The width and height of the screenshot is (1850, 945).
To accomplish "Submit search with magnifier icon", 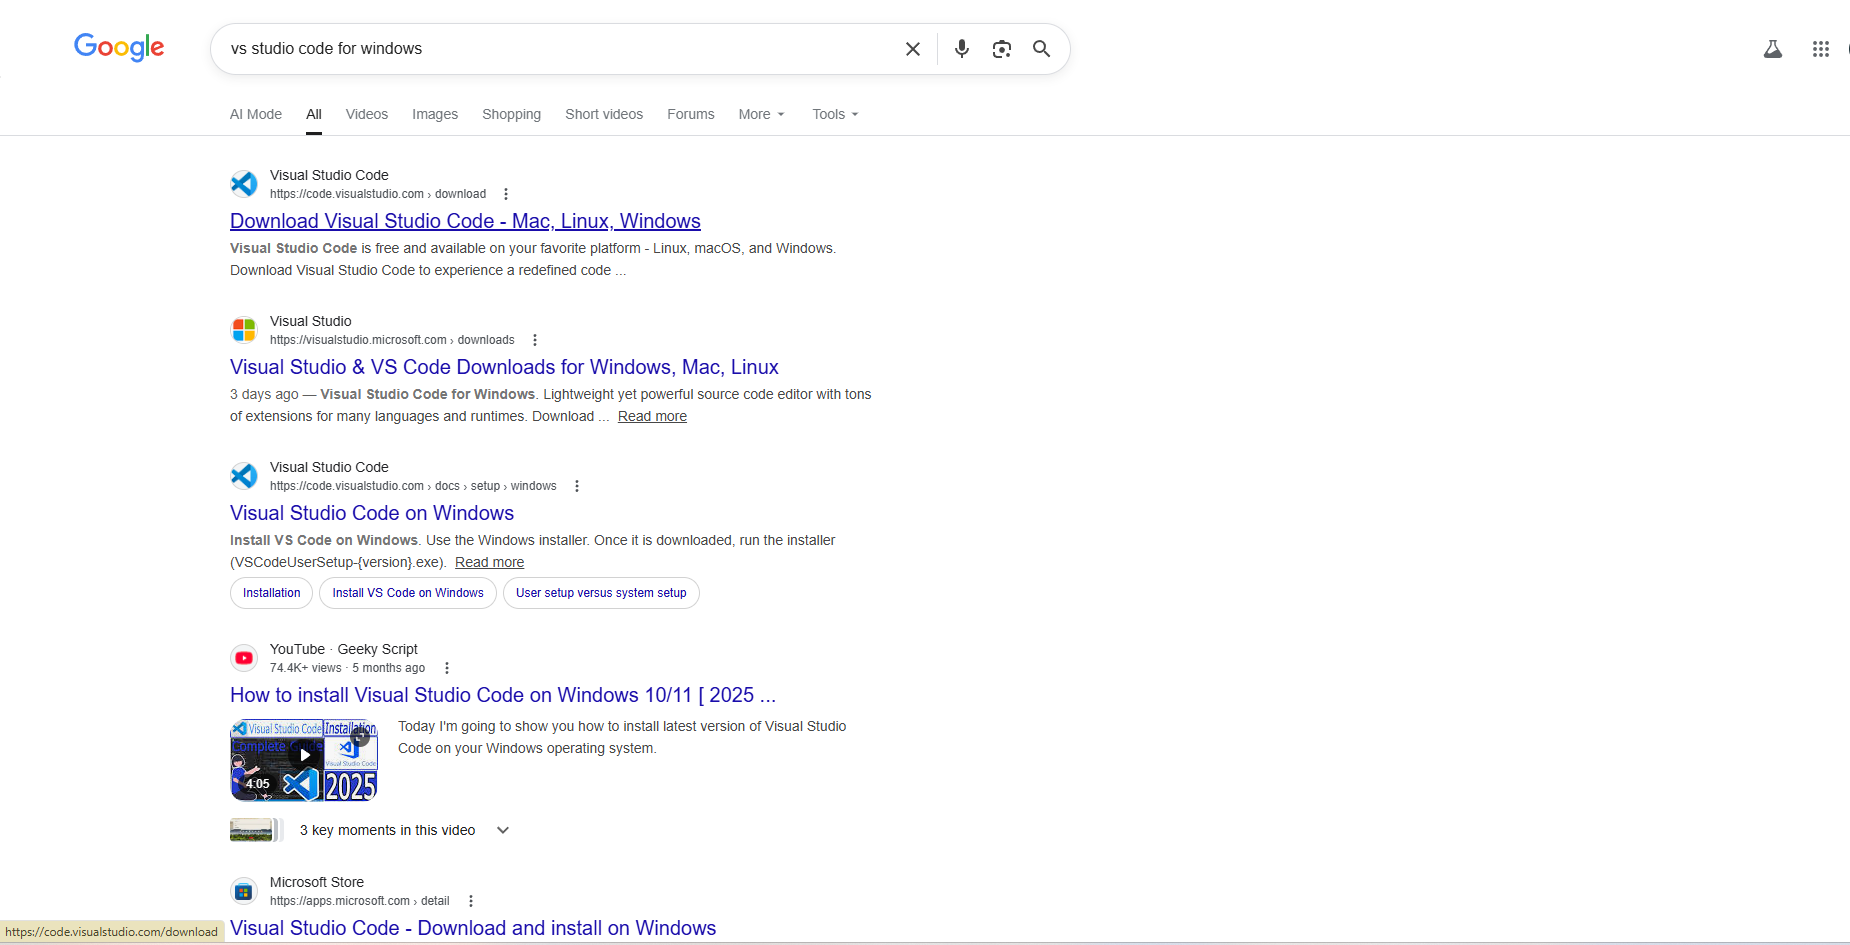I will pyautogui.click(x=1041, y=49).
